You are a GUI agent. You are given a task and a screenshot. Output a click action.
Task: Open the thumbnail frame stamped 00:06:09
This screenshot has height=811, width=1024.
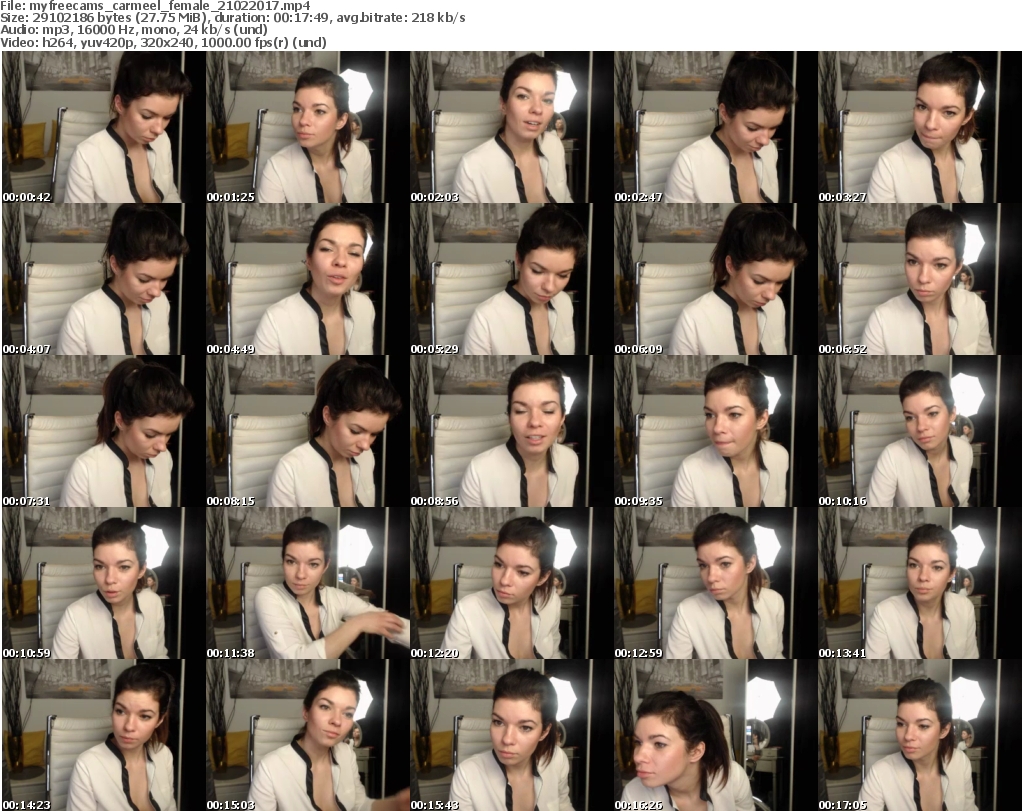click(x=714, y=279)
